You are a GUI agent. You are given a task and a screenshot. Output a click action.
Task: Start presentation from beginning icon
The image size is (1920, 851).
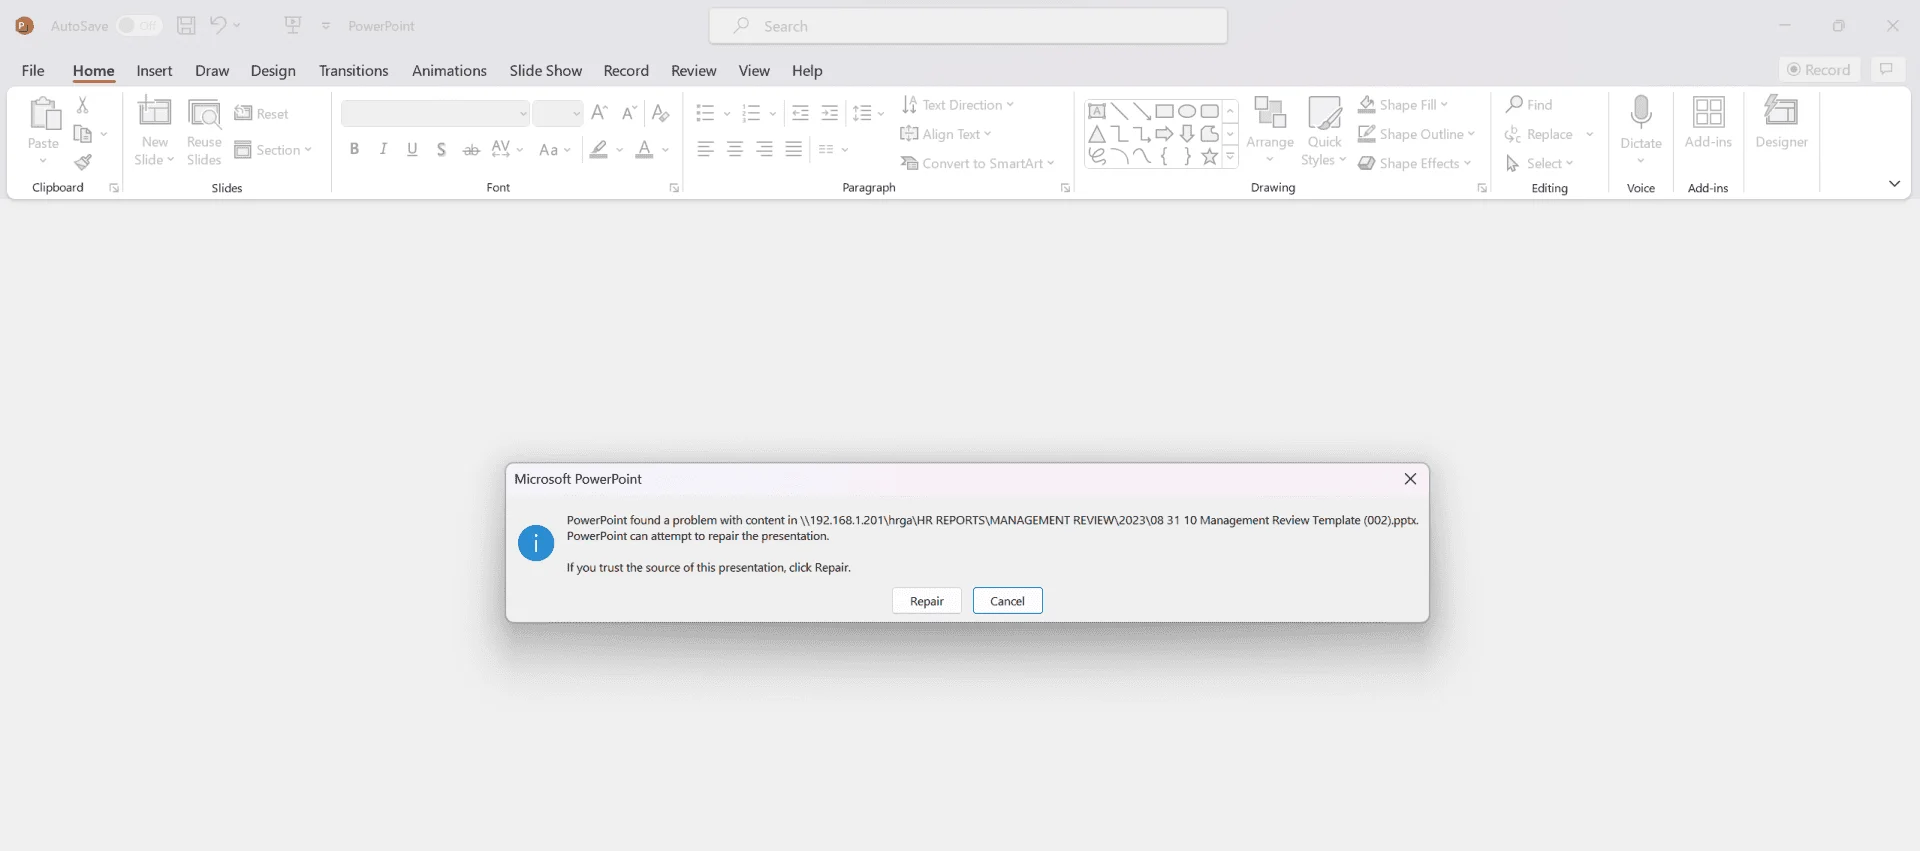(293, 26)
